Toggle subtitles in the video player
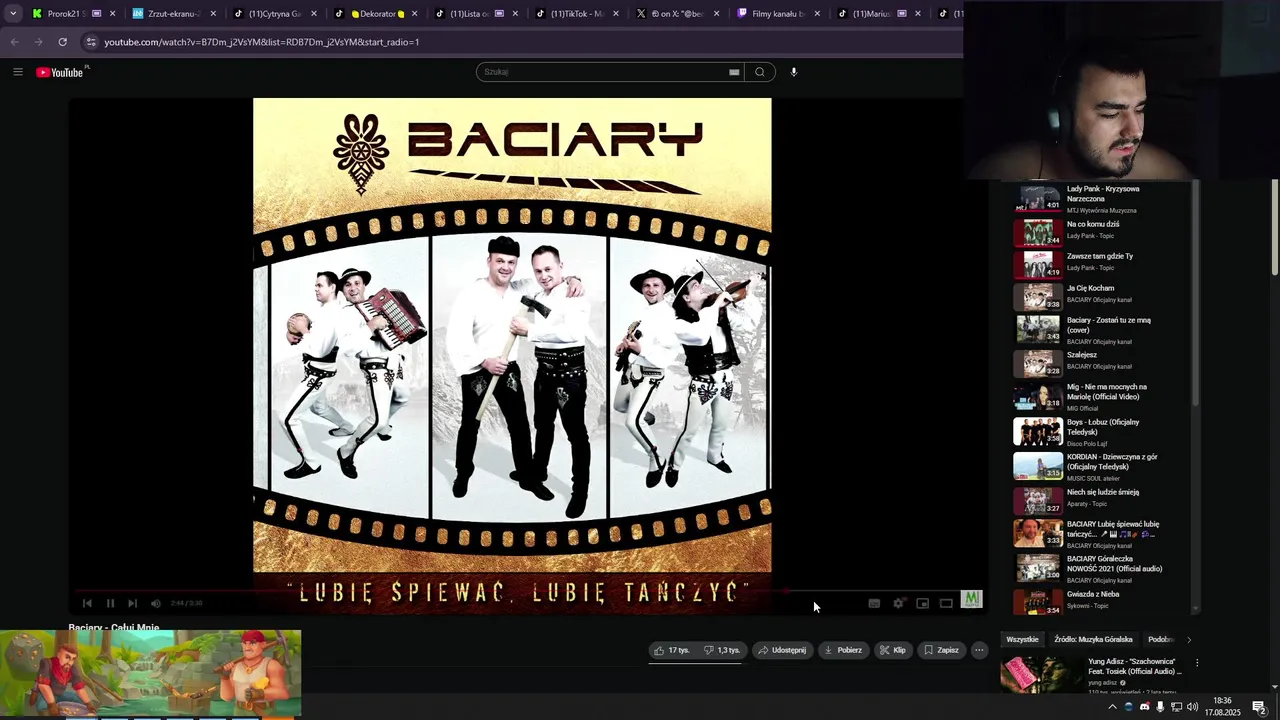Viewport: 1280px width, 720px height. 874,603
